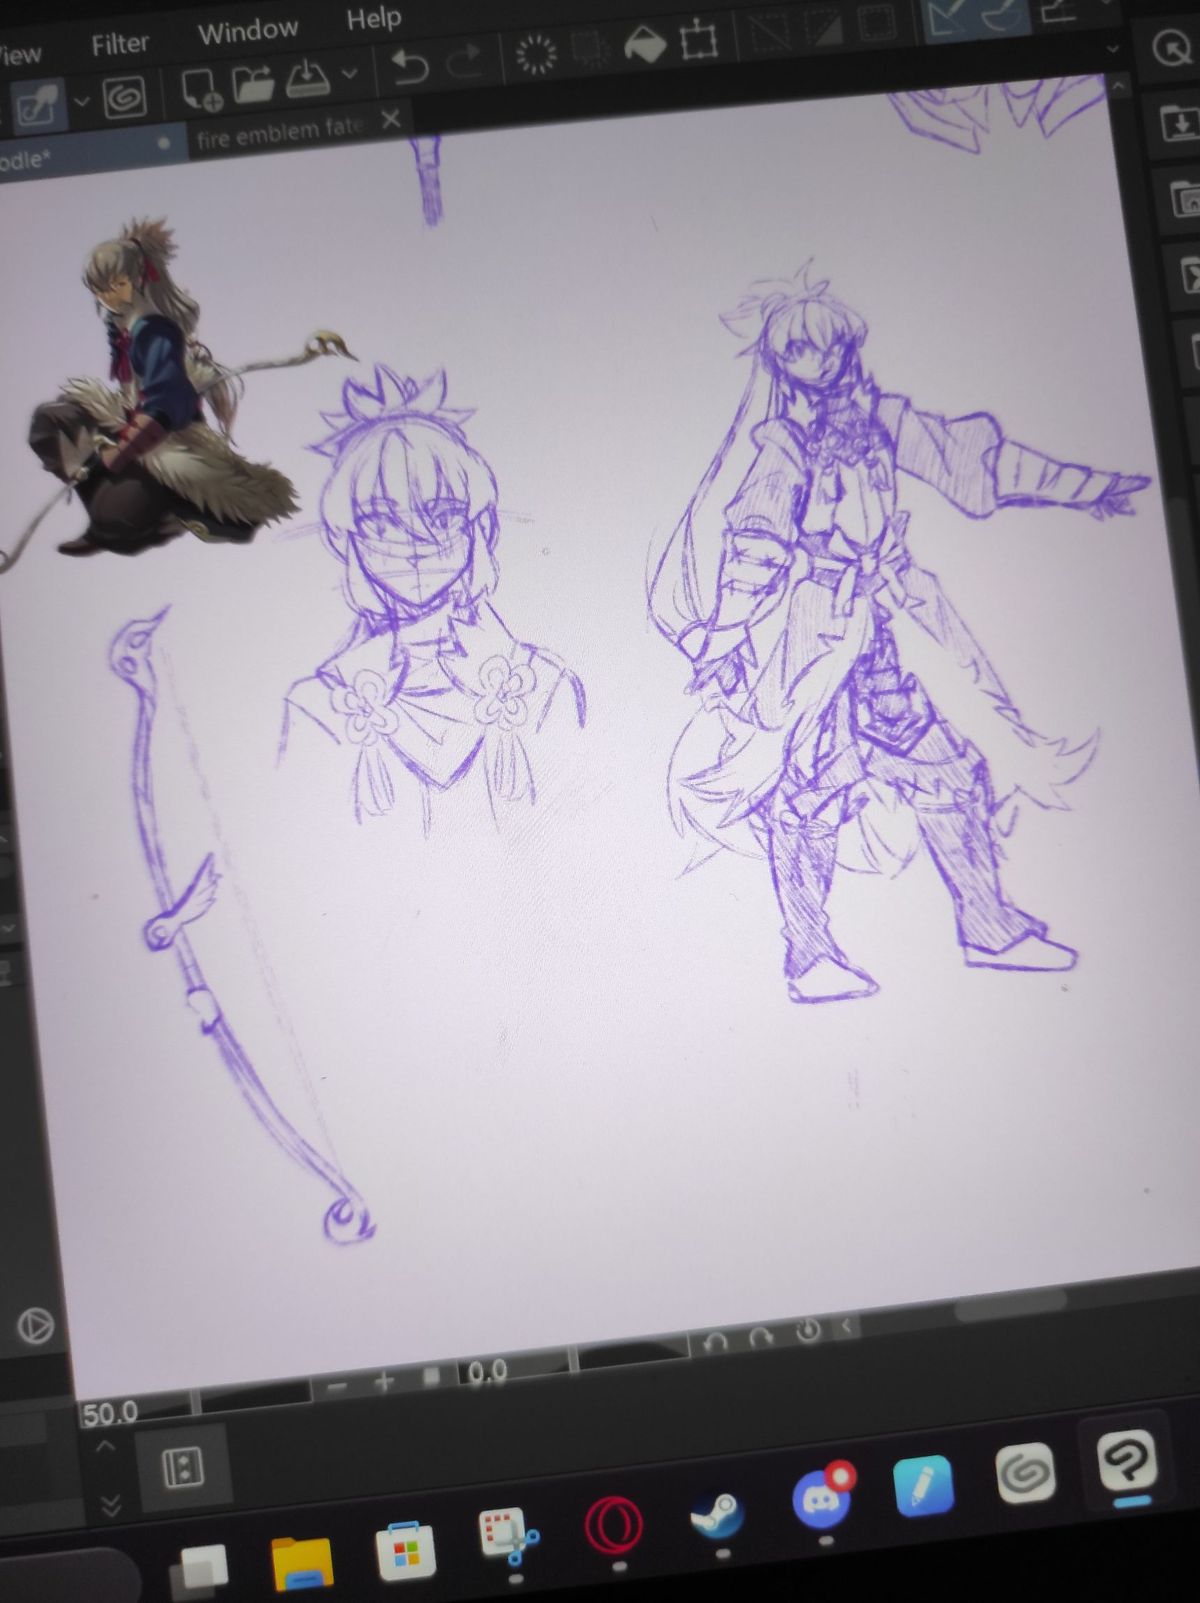The height and width of the screenshot is (1603, 1200).
Task: Toggle Snap to Grid
Action: pyautogui.click(x=1060, y=10)
